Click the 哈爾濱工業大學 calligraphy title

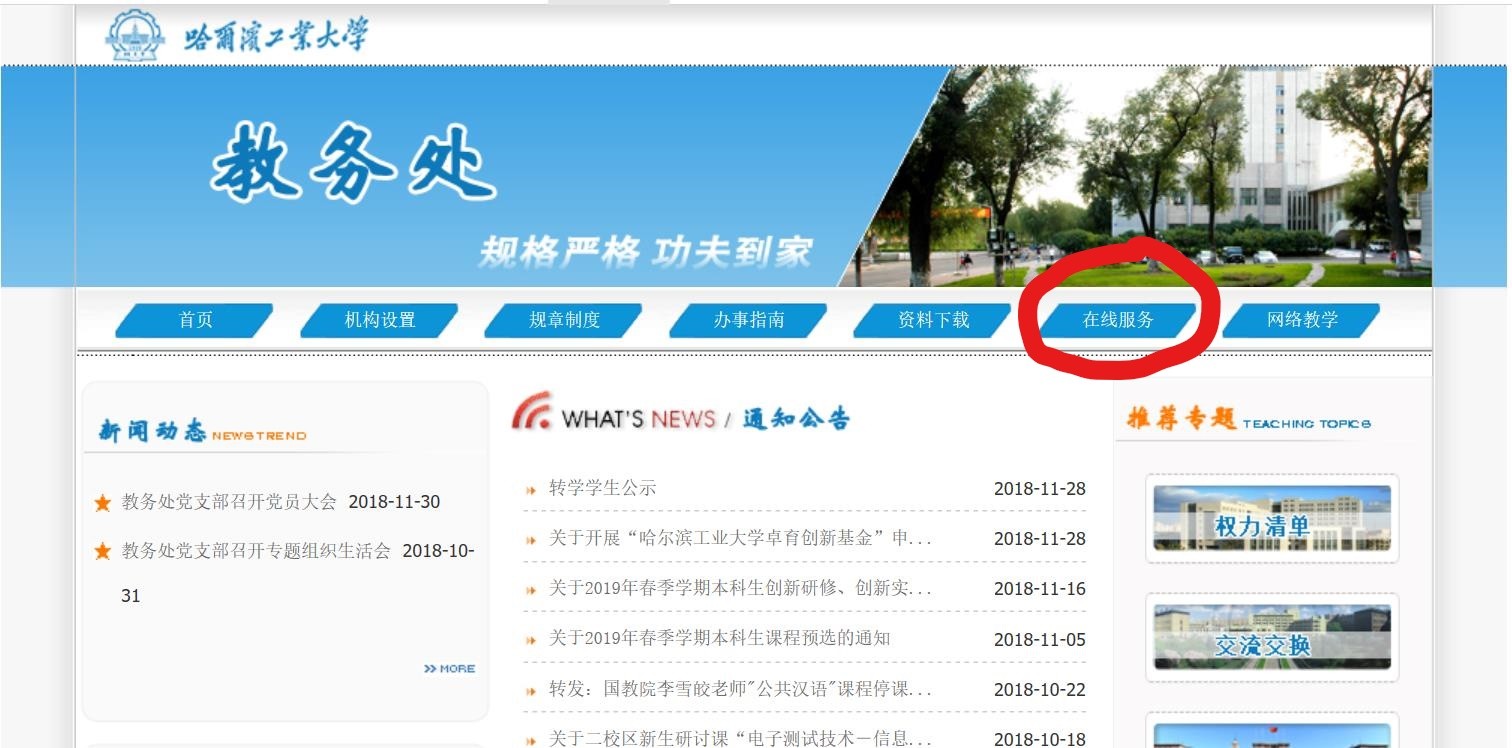coord(277,37)
